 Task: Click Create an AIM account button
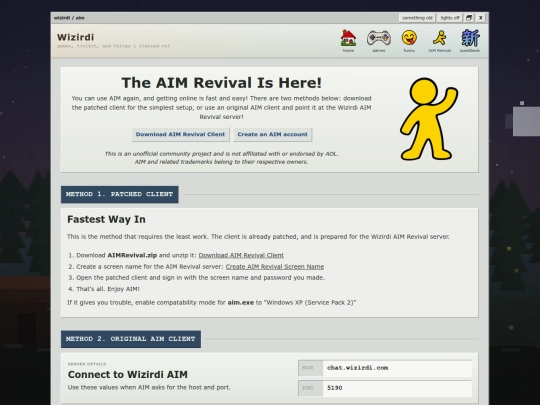tap(272, 134)
